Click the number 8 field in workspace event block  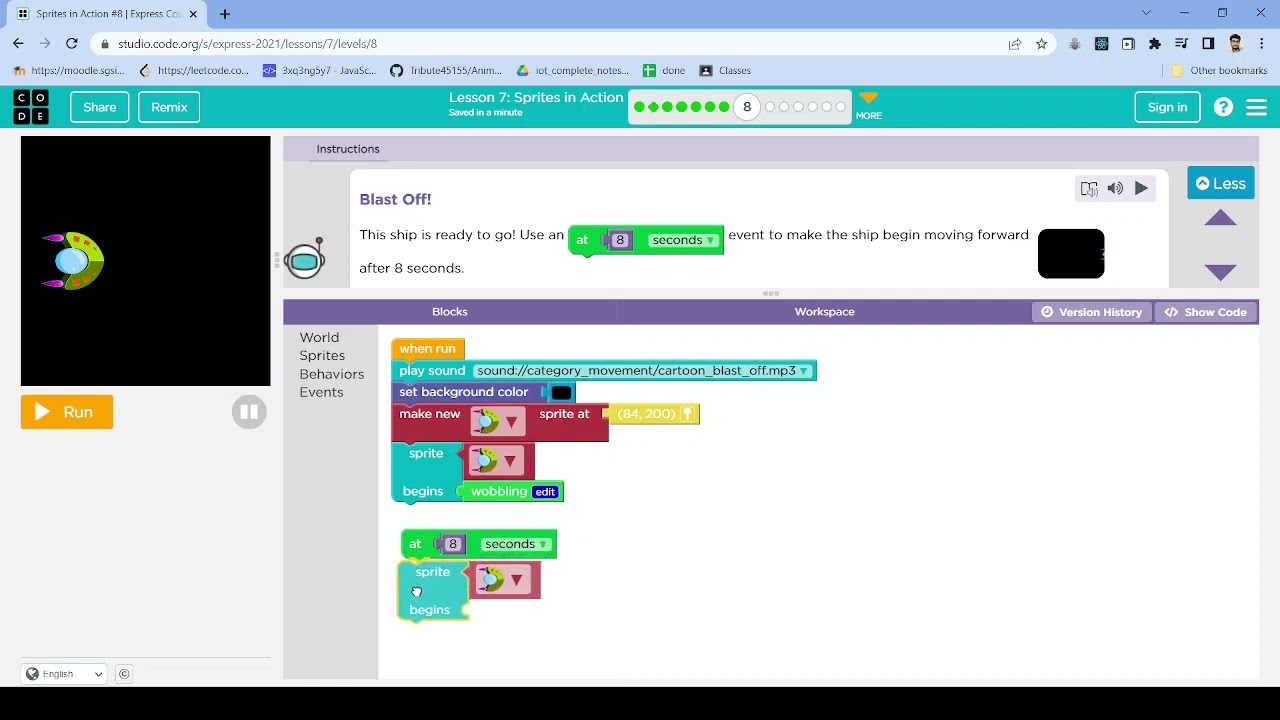click(x=453, y=544)
